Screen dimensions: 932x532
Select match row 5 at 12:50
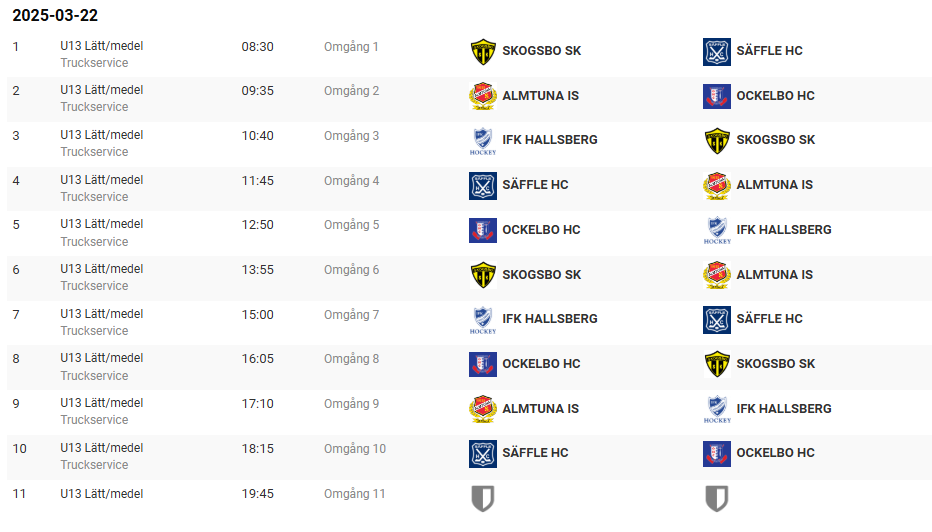pos(469,233)
